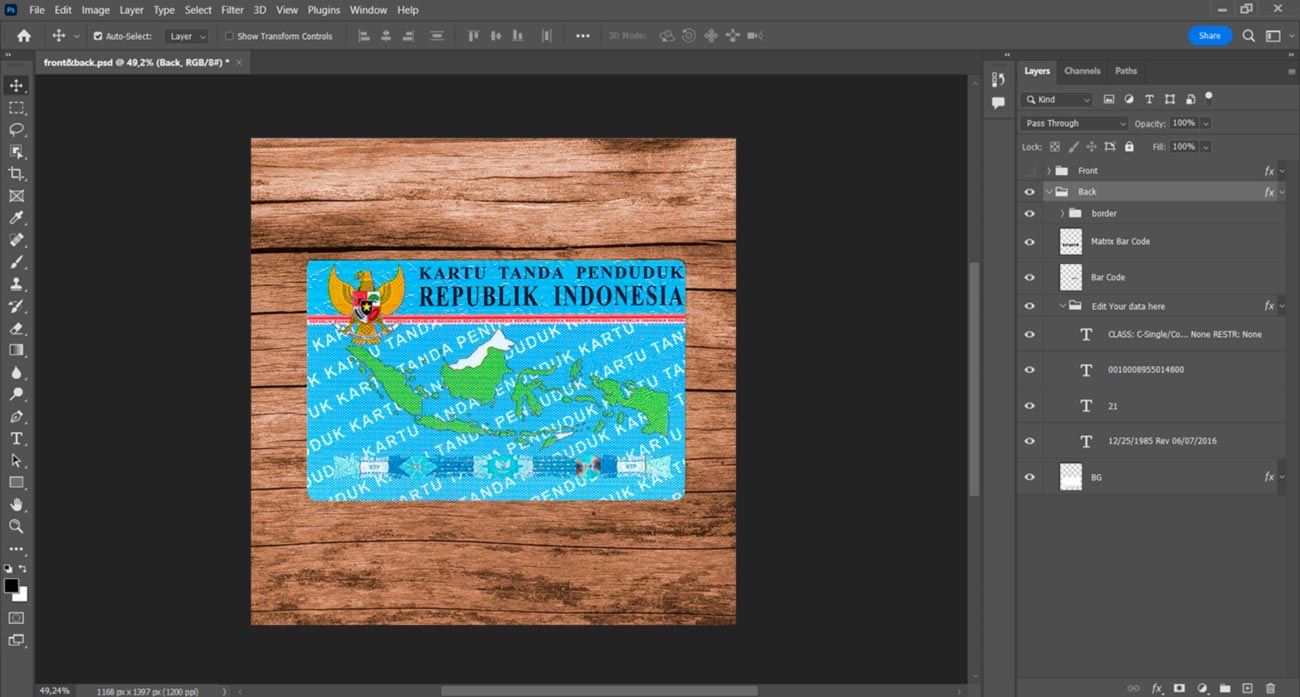This screenshot has width=1300, height=697.
Task: Select the Clone Stamp tool
Action: point(16,284)
